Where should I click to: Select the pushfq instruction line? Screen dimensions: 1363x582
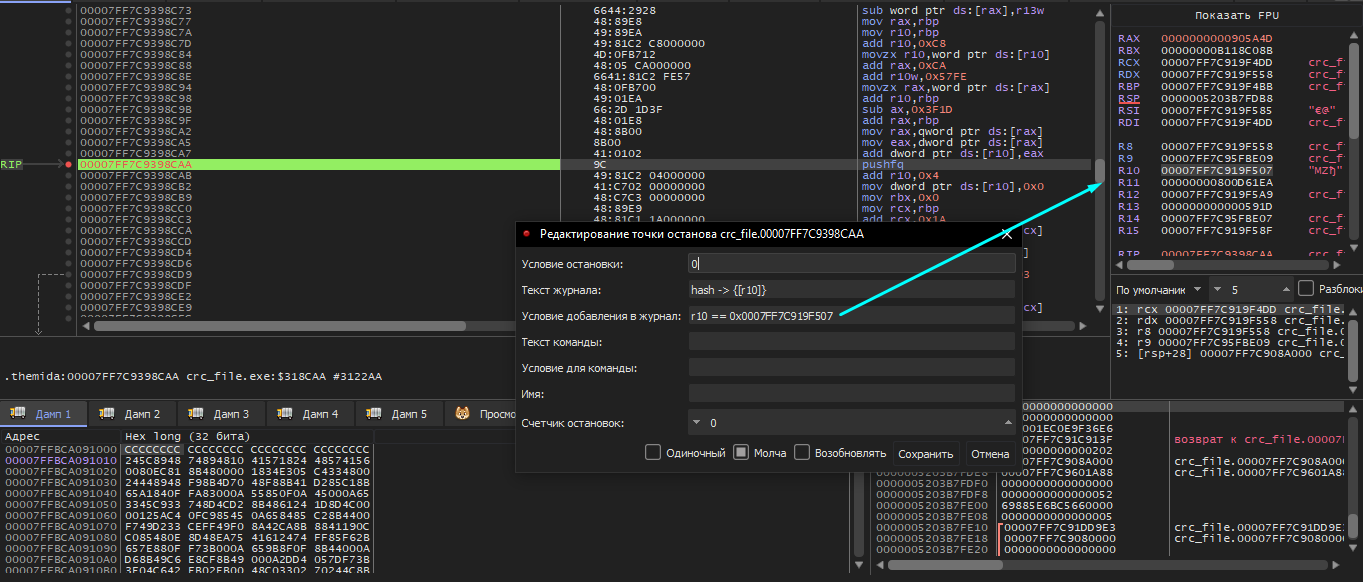882,164
